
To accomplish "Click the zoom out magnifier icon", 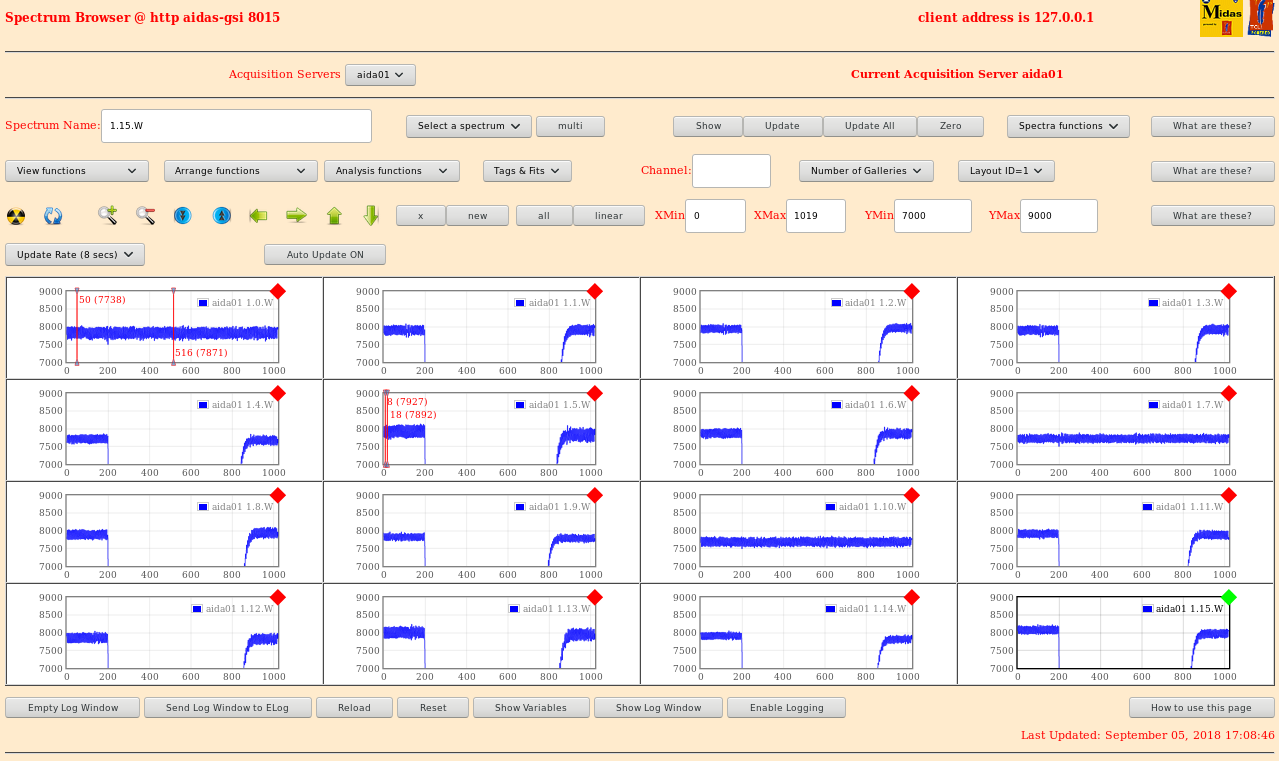I will coord(146,215).
